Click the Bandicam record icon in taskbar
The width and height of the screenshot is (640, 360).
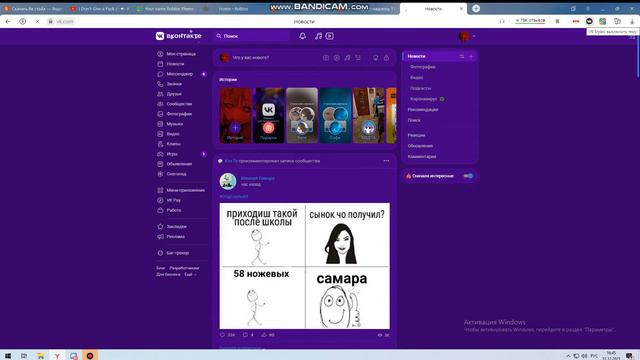(x=90, y=356)
